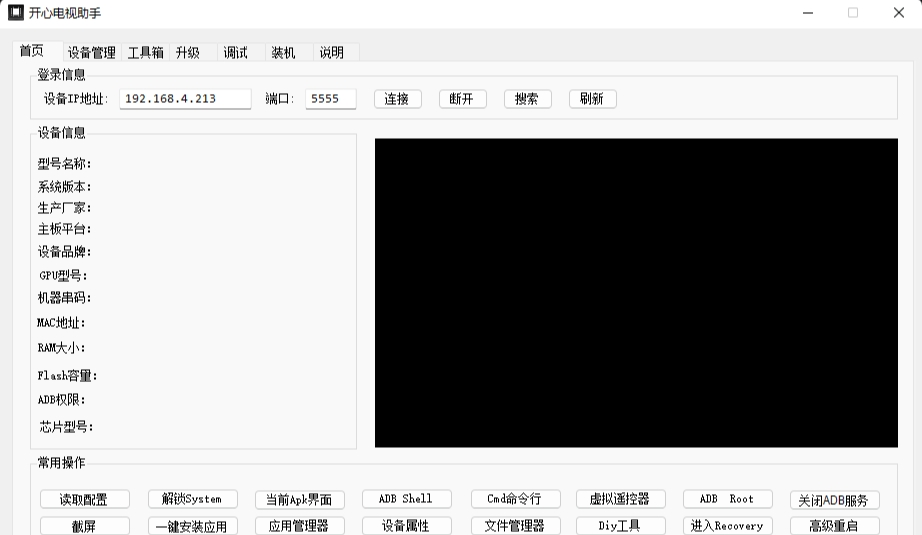The width and height of the screenshot is (922, 535).
Task: Click the black device screen preview
Action: click(x=636, y=293)
